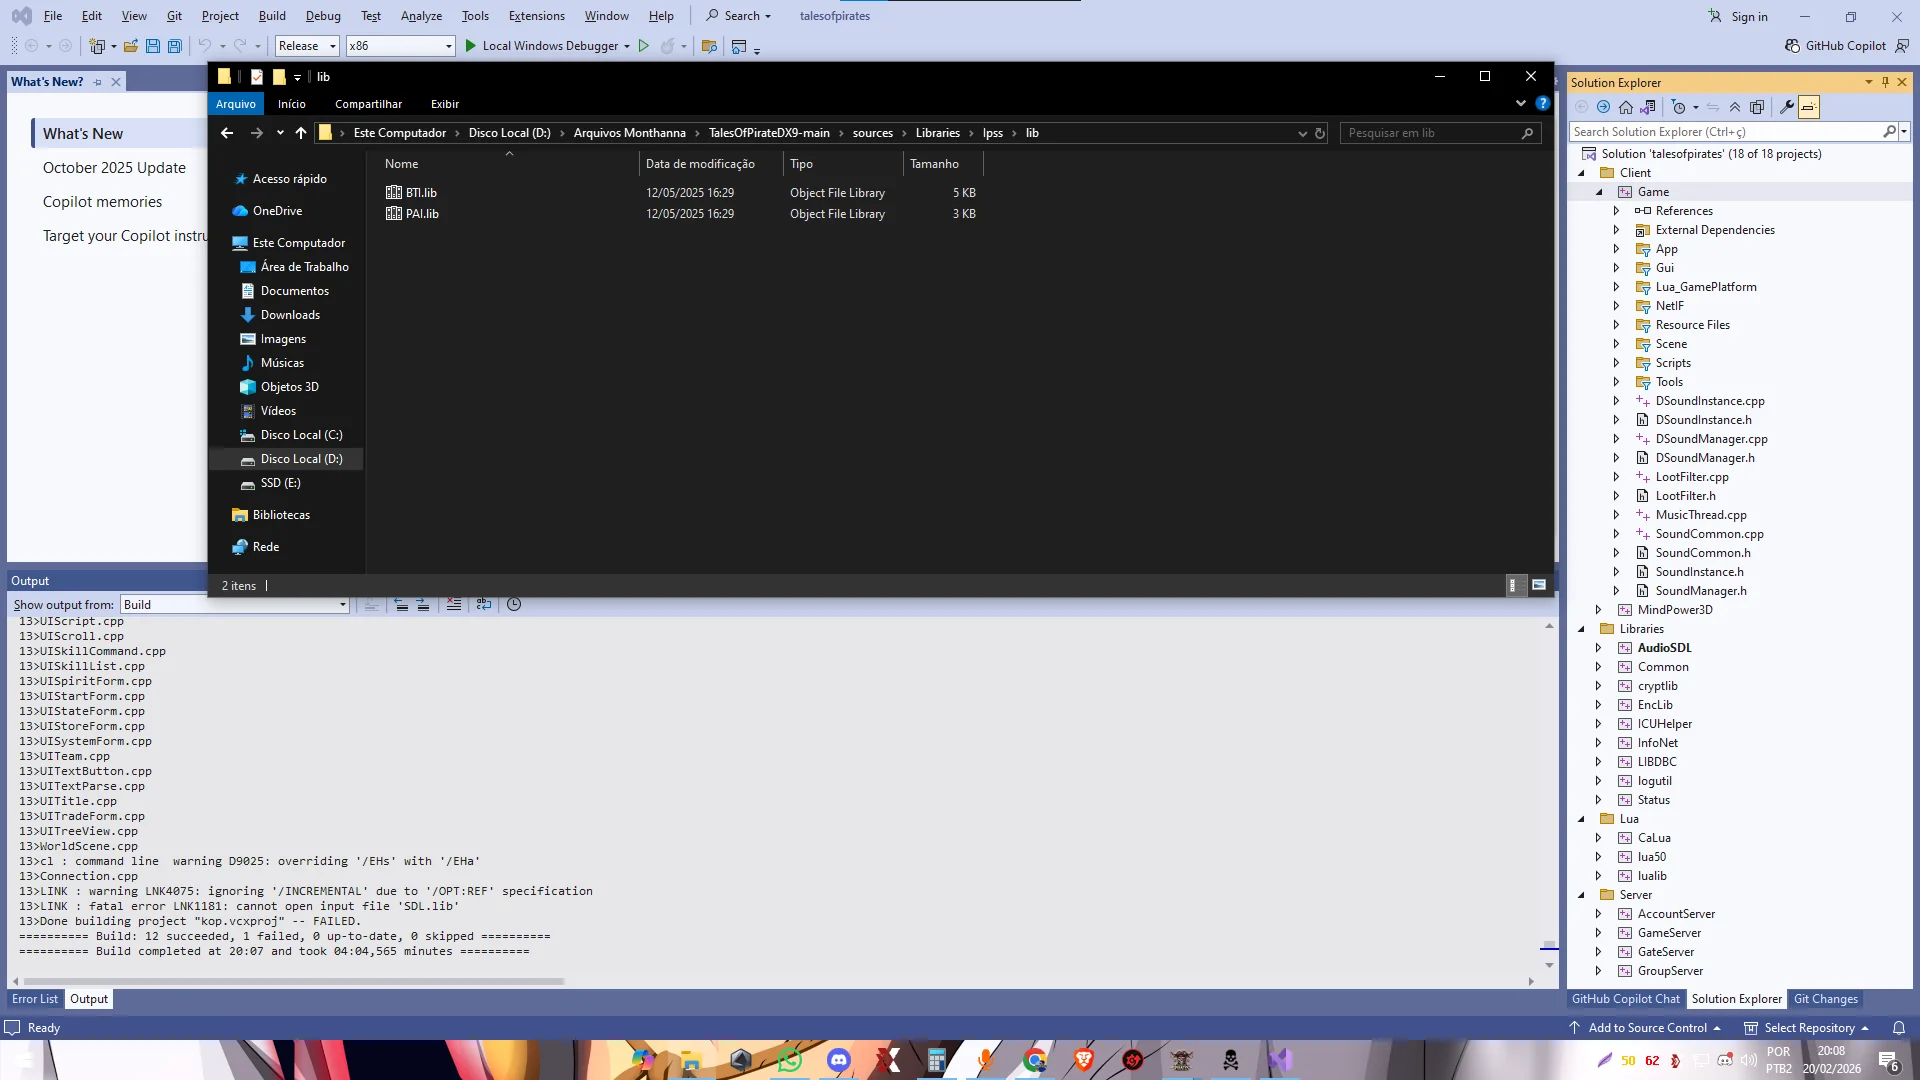The width and height of the screenshot is (1920, 1080).
Task: Expand the MindPower3D project node
Action: (x=1598, y=610)
